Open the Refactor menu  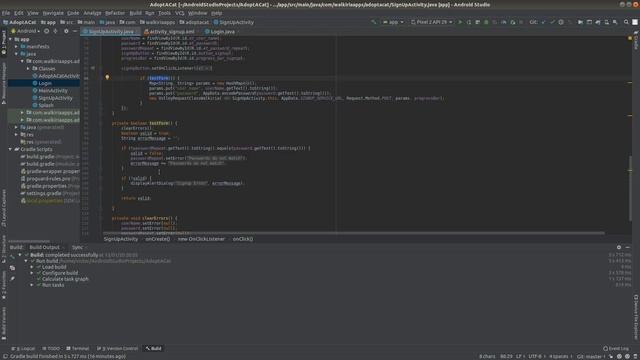click(115, 13)
